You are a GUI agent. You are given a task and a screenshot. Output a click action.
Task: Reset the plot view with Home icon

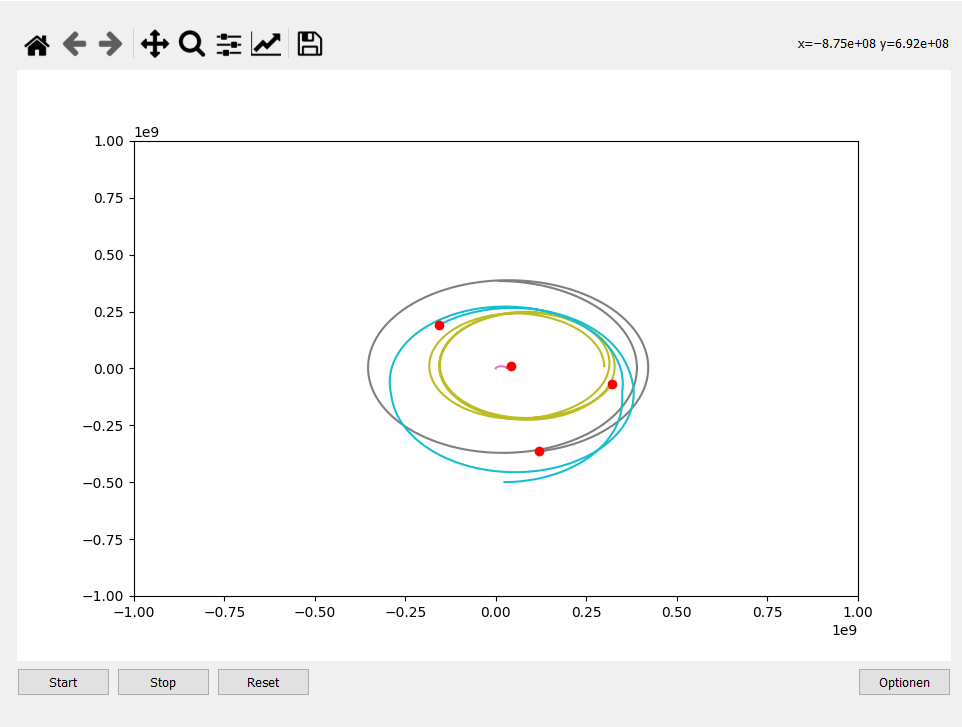point(37,44)
